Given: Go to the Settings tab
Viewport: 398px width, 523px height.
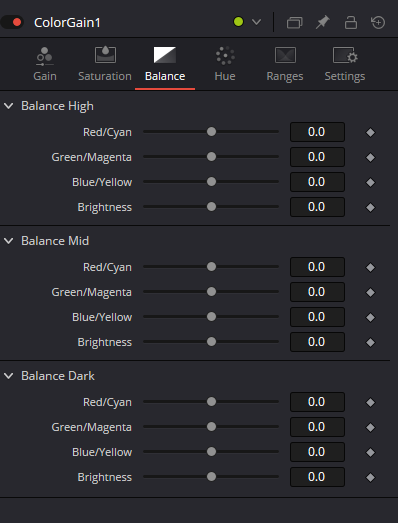Looking at the screenshot, I should click(345, 64).
